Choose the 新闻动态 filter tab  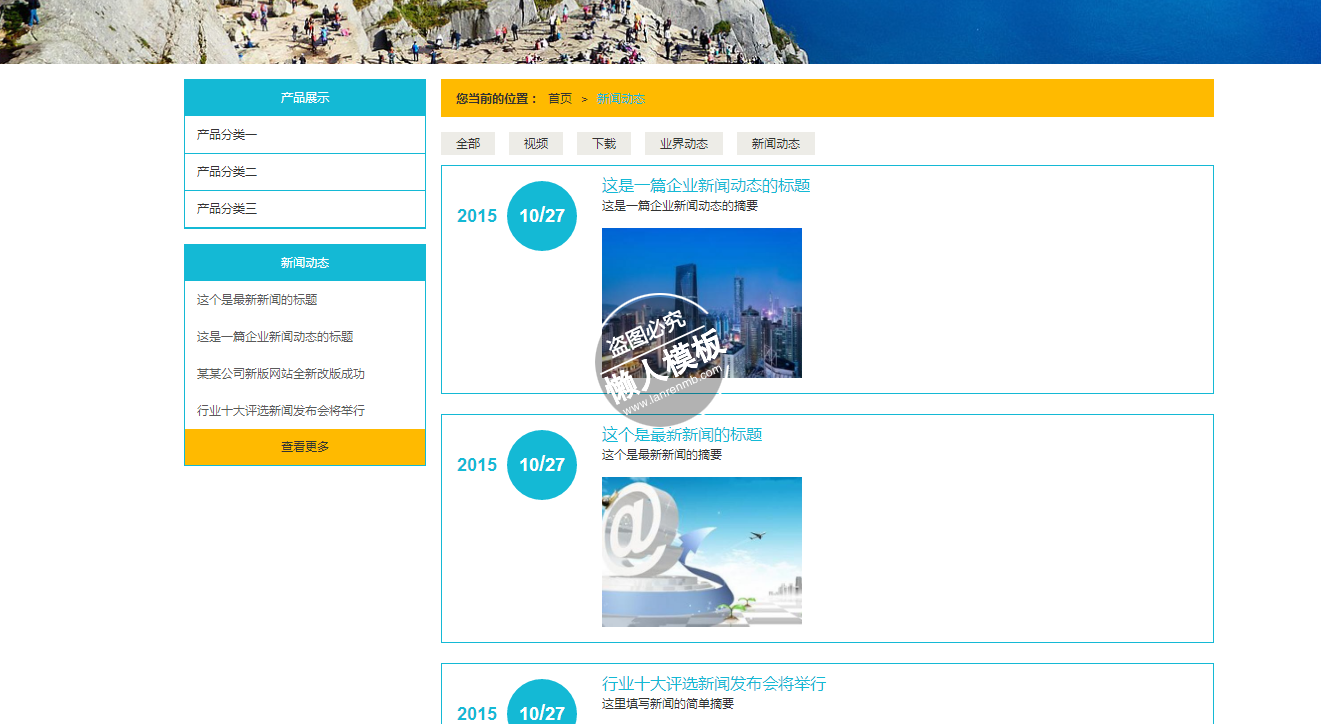(x=776, y=144)
